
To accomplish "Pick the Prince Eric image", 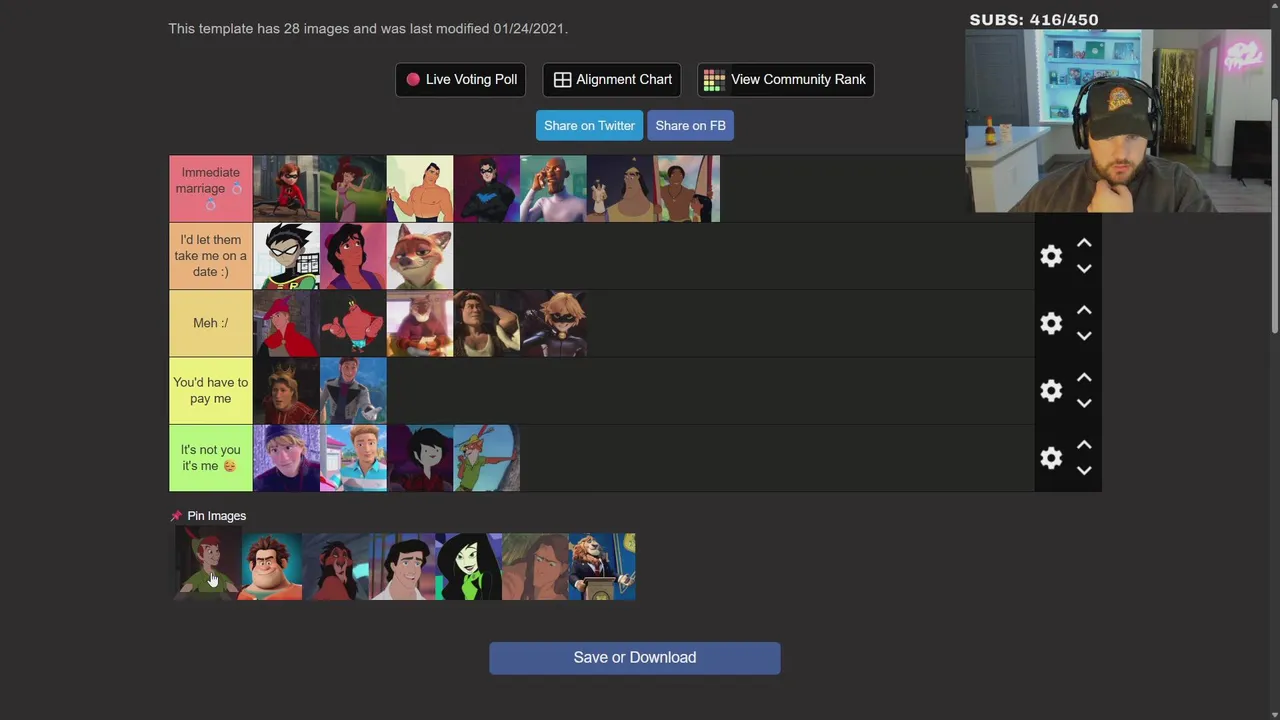I will (x=402, y=567).
